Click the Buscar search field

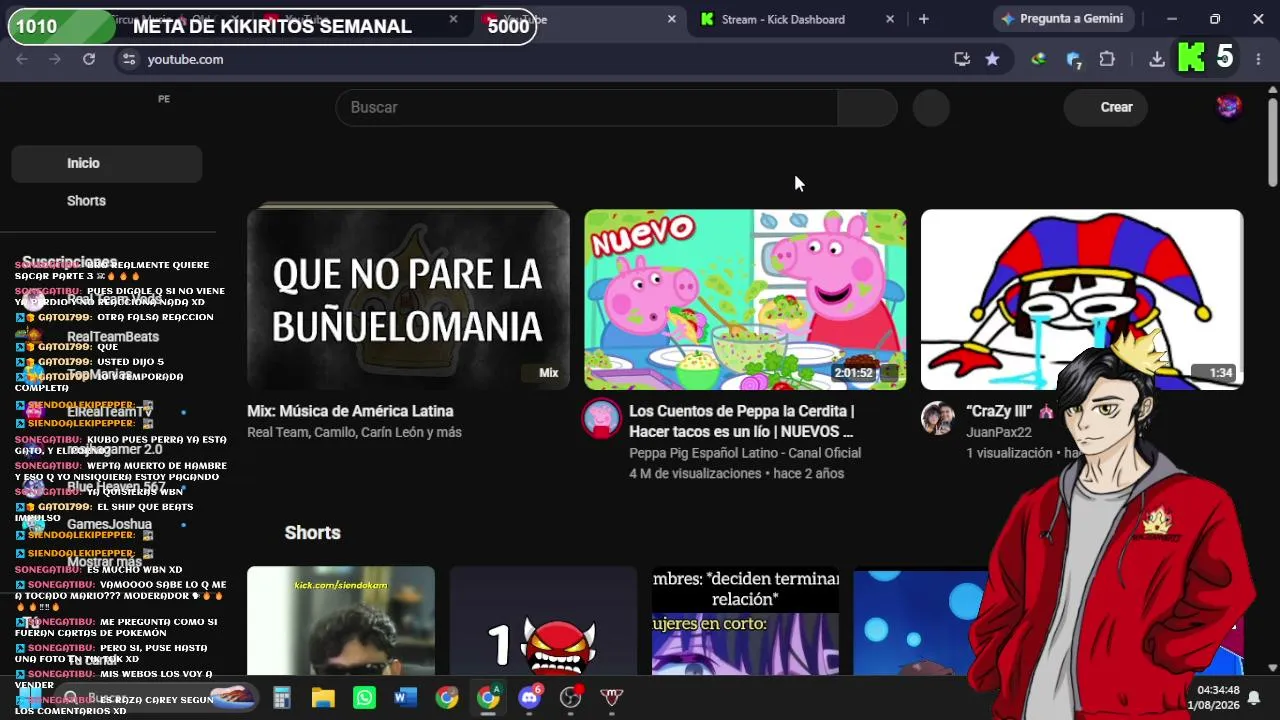(586, 107)
